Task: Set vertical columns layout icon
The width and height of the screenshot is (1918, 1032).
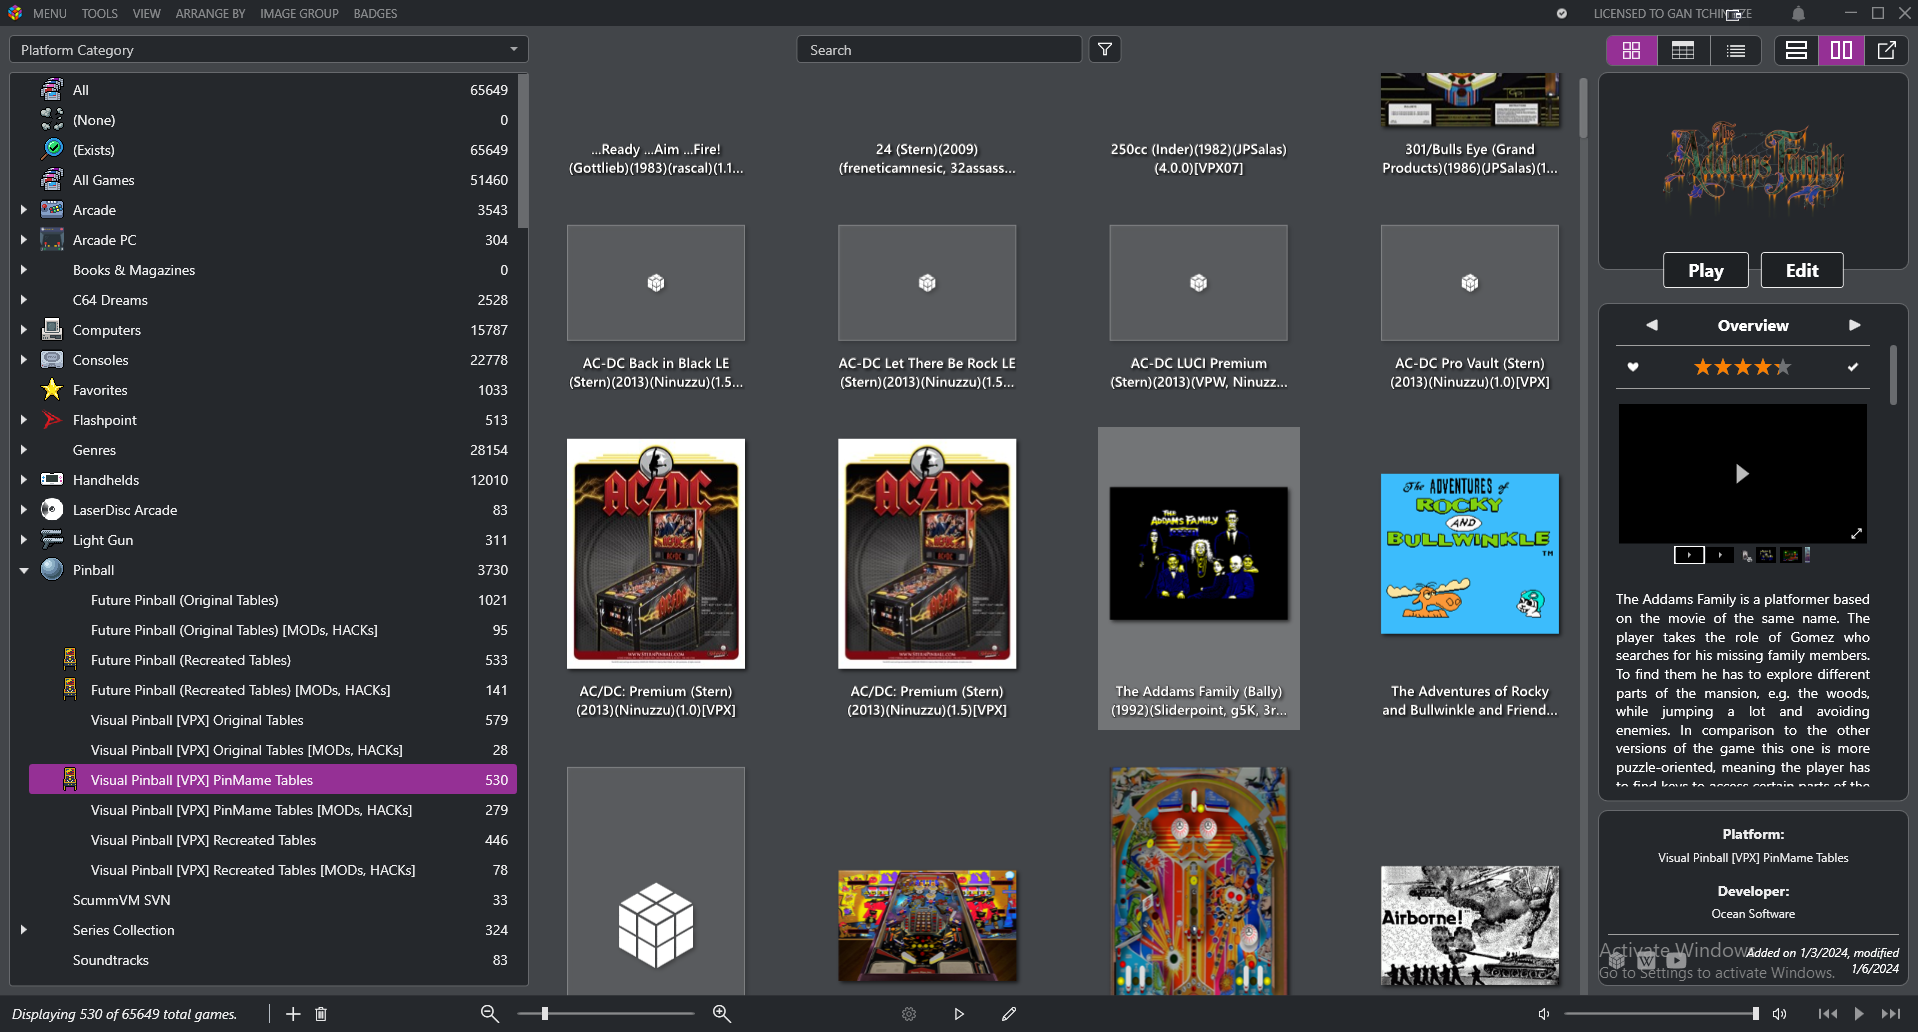Action: click(1841, 50)
